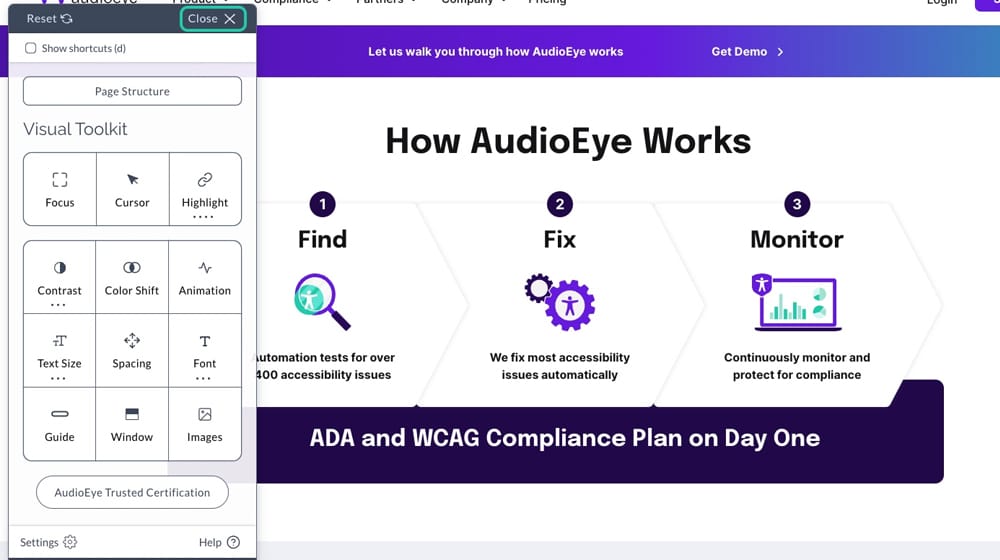Enable the reading Guide tool
The image size is (1000, 560).
pos(59,424)
